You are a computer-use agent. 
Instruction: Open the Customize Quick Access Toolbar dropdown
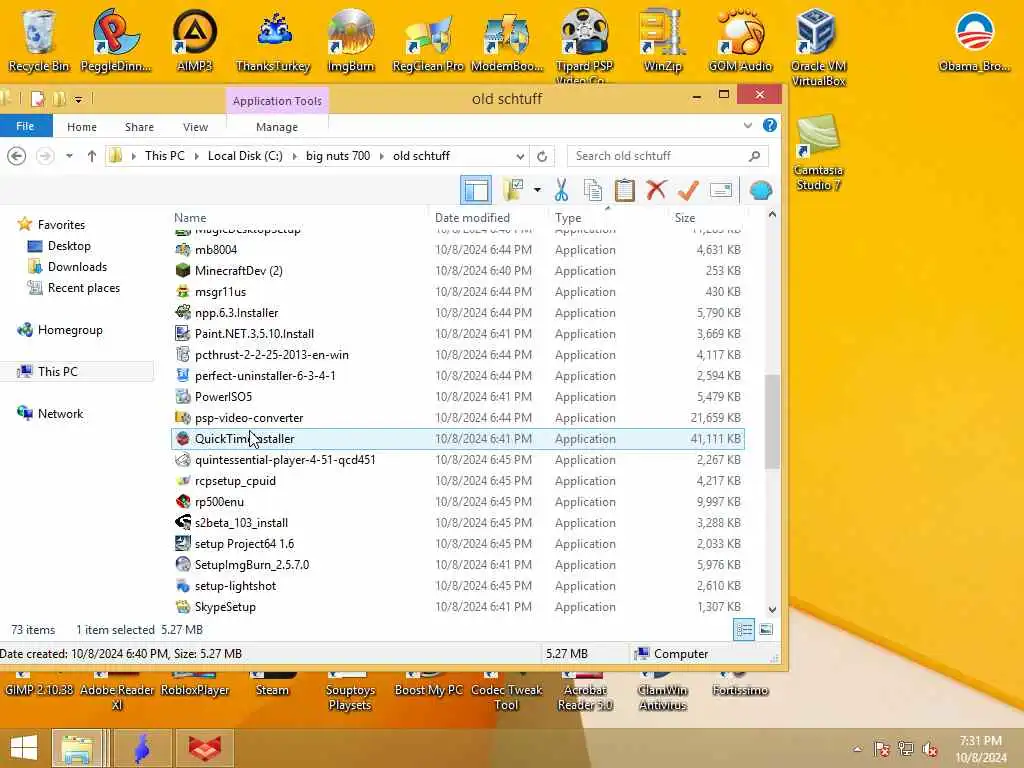(78, 99)
